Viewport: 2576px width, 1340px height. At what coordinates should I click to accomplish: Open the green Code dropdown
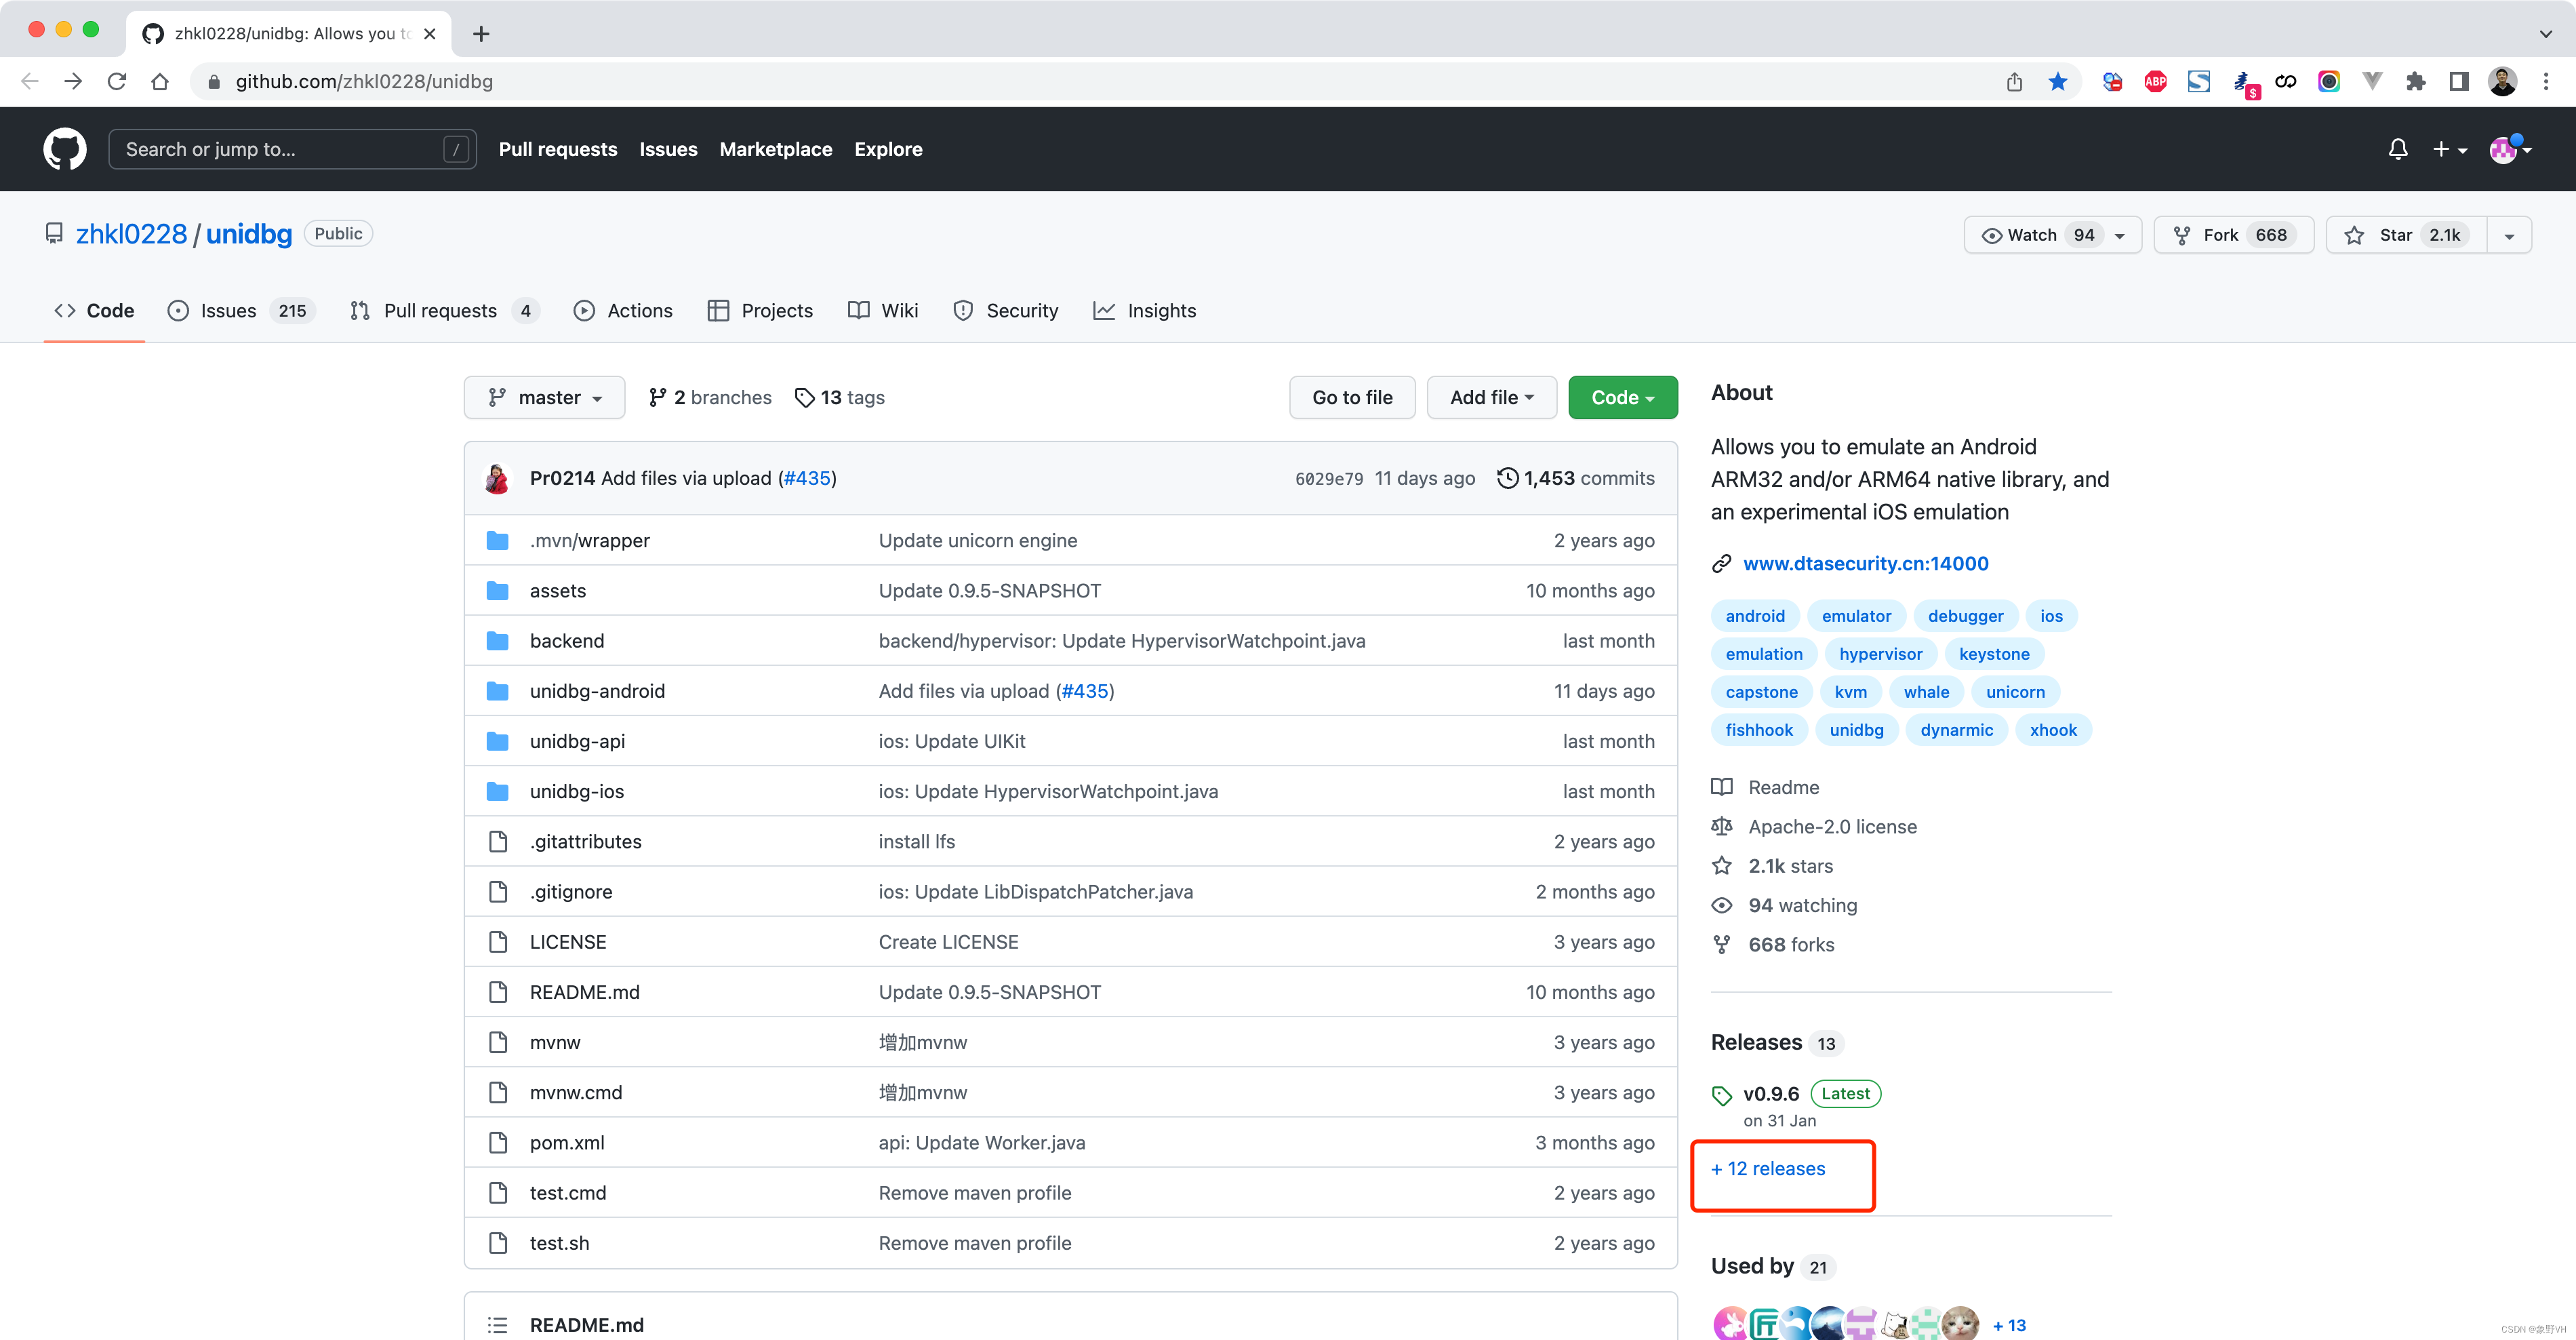[1622, 397]
